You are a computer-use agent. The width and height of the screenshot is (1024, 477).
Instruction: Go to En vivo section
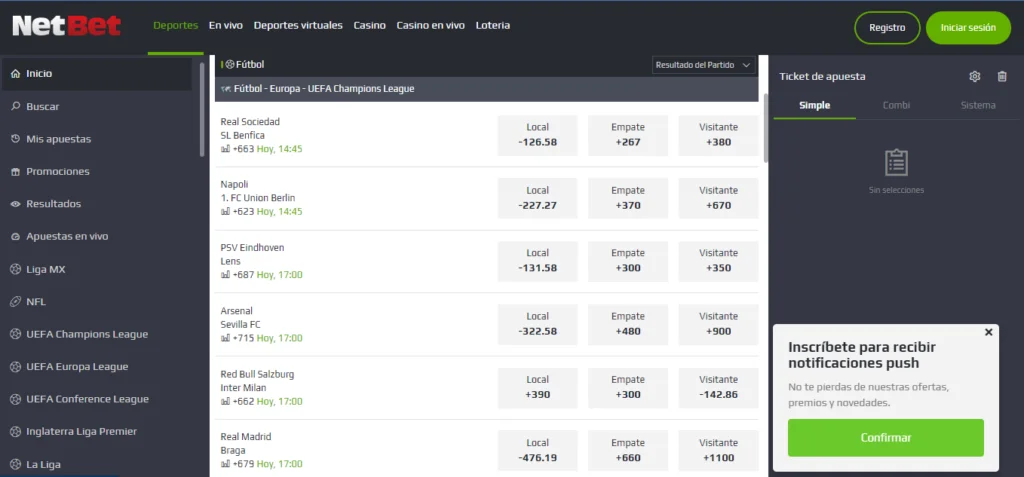(226, 25)
